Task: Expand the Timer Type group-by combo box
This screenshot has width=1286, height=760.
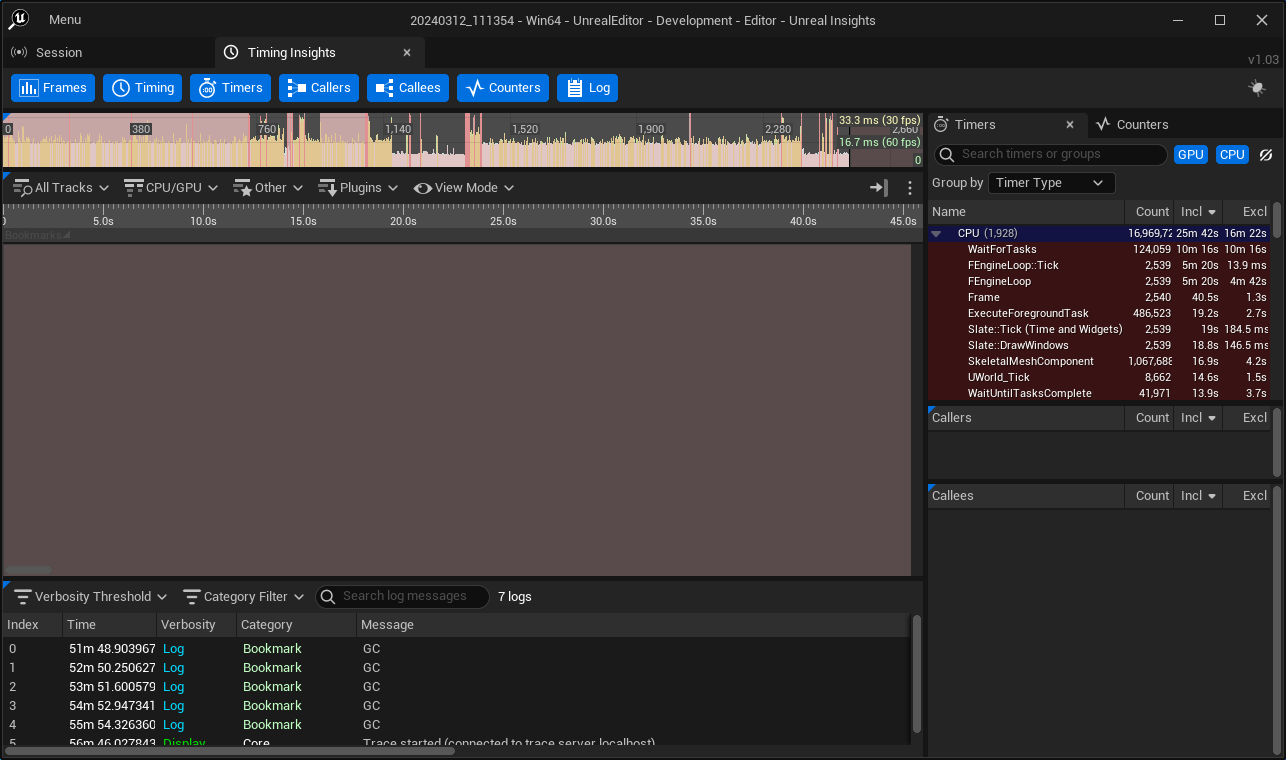Action: [x=1050, y=183]
